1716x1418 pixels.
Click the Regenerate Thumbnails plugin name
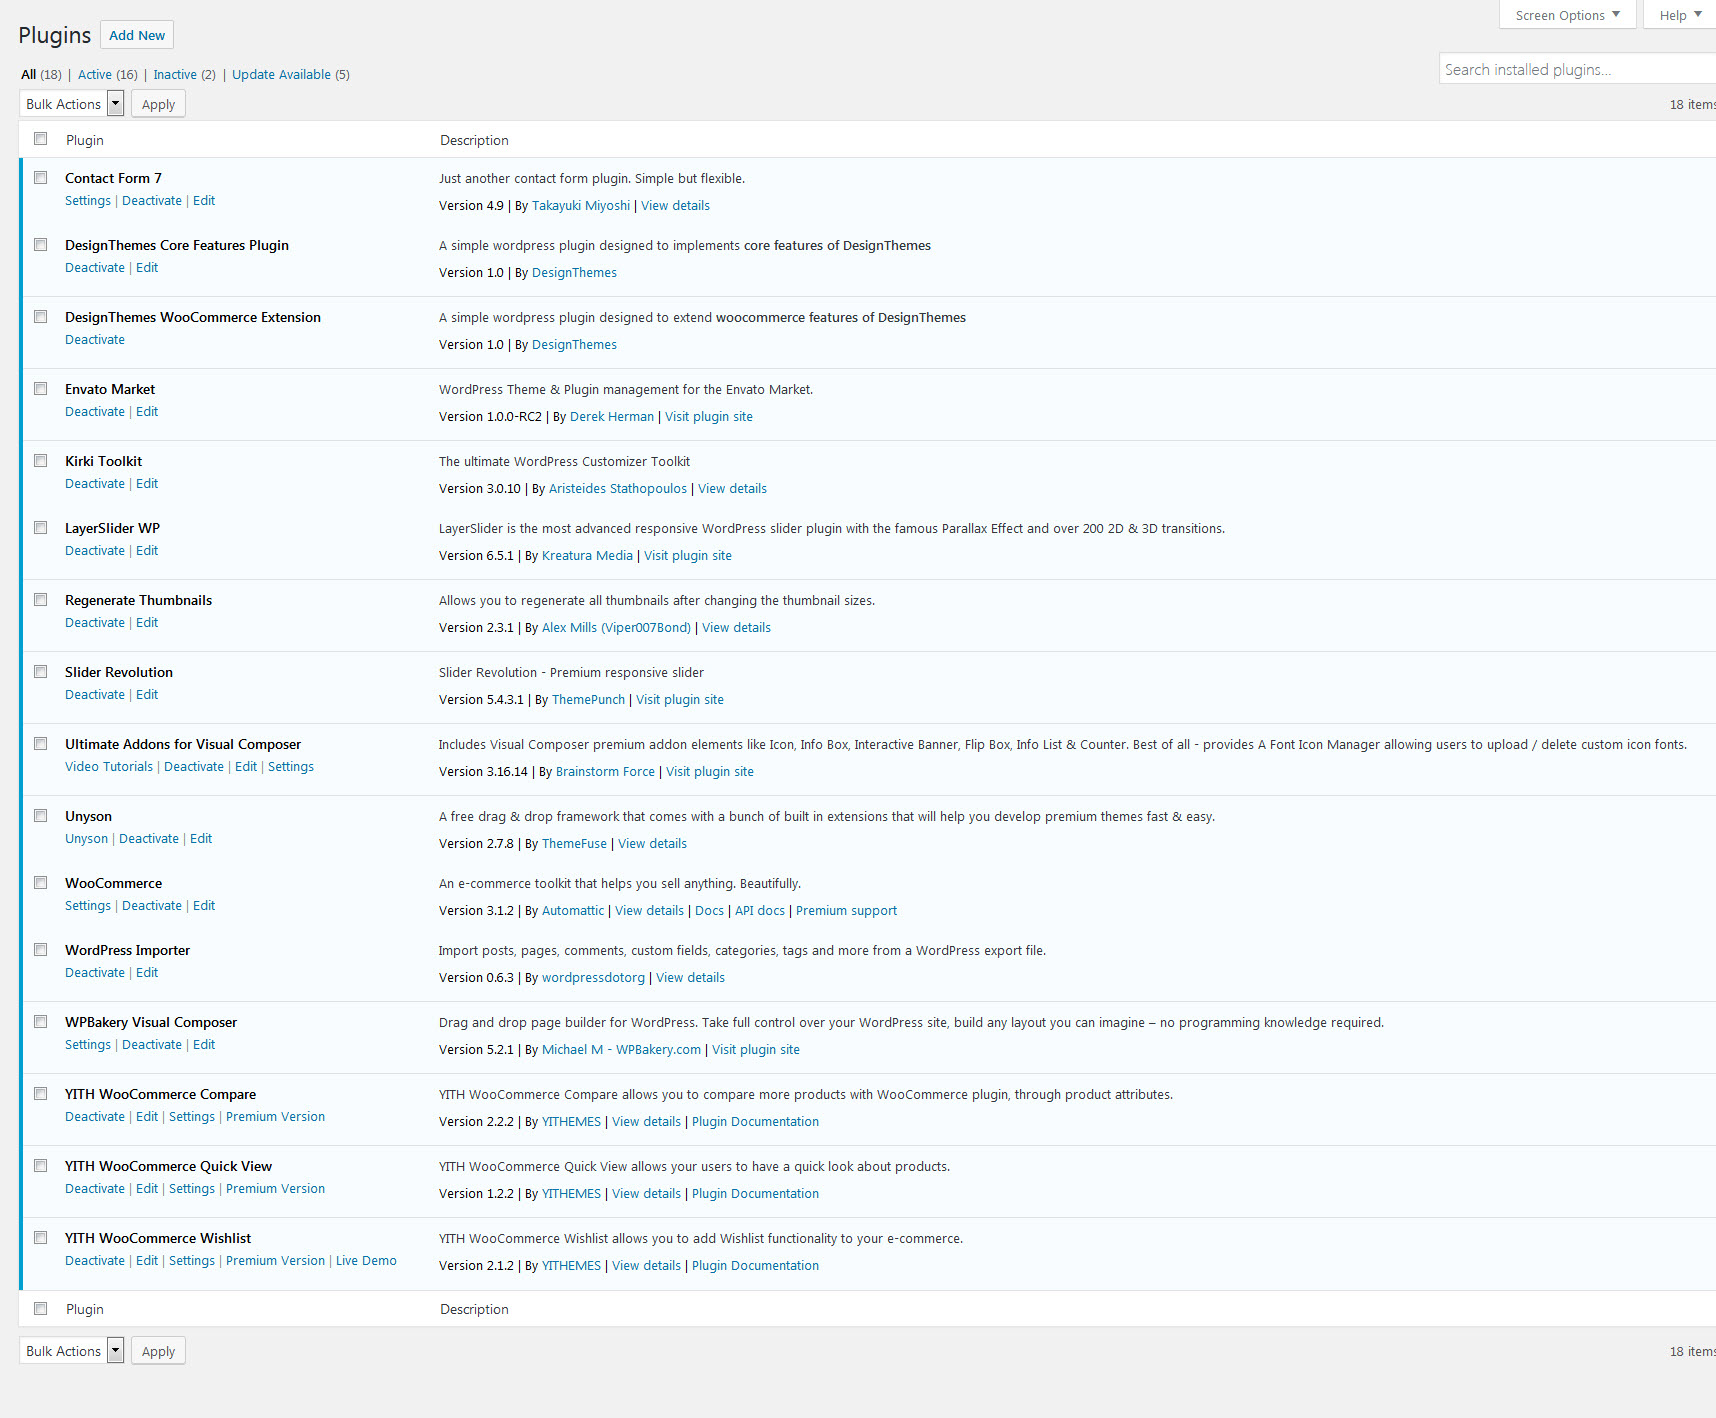click(138, 600)
